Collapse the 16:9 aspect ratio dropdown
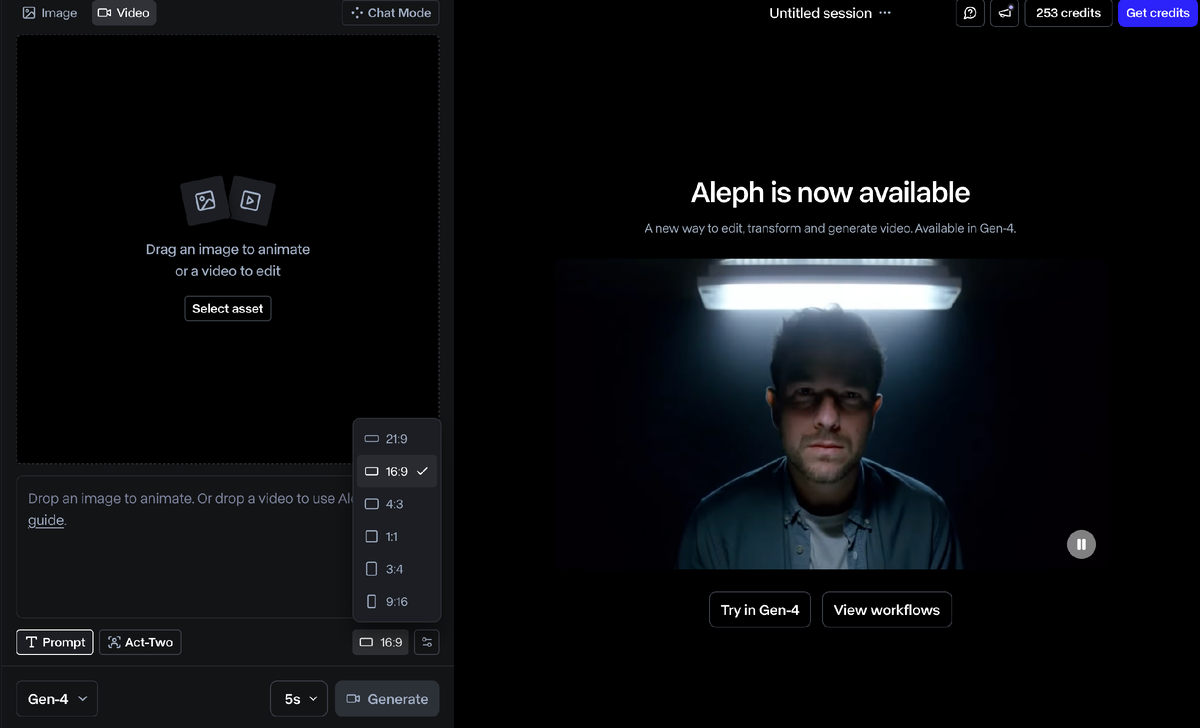This screenshot has height=728, width=1200. click(x=381, y=642)
